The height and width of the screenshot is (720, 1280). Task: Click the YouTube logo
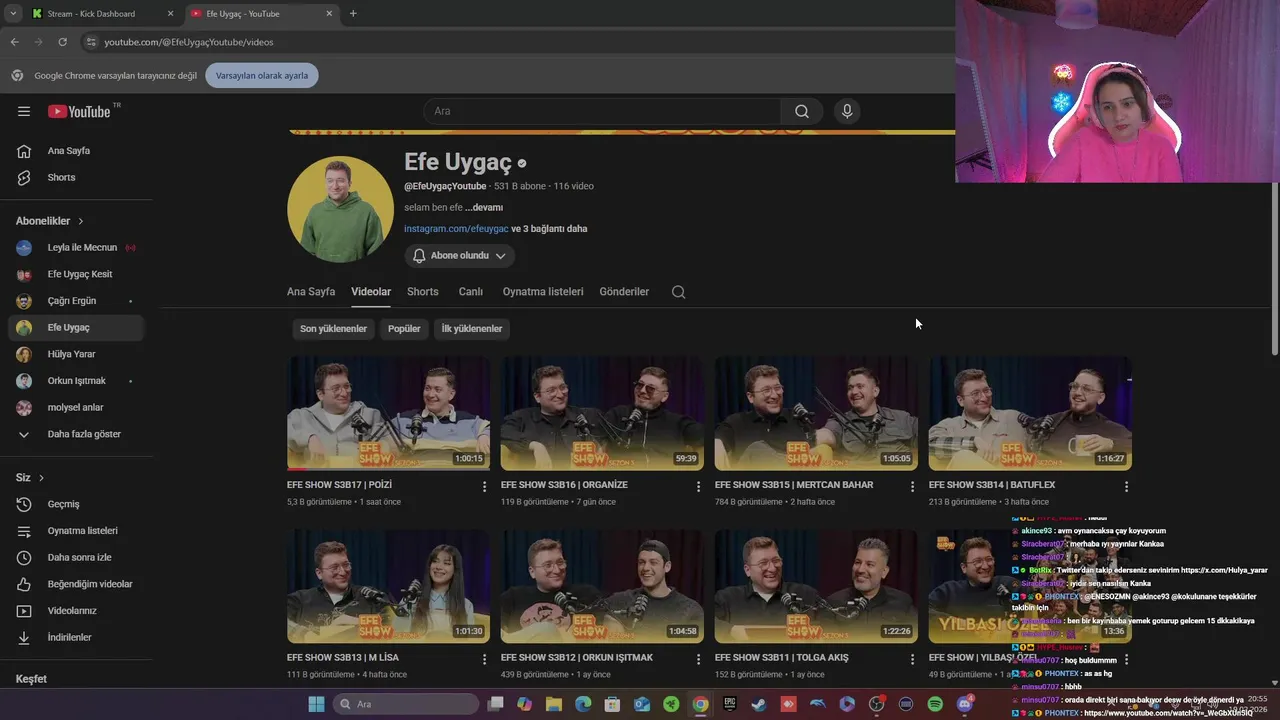(79, 111)
